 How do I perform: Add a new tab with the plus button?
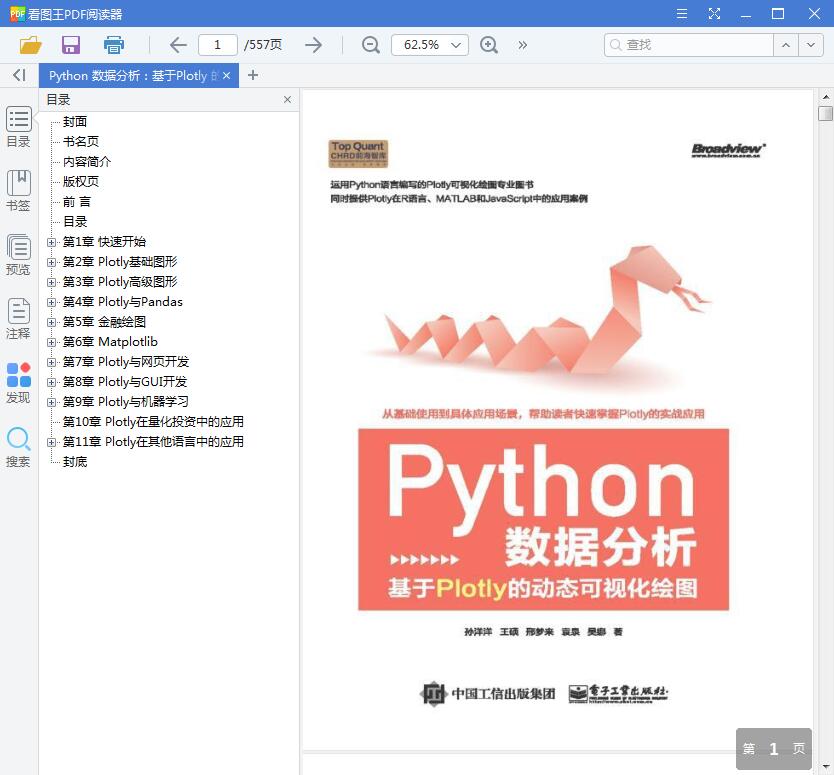(253, 75)
